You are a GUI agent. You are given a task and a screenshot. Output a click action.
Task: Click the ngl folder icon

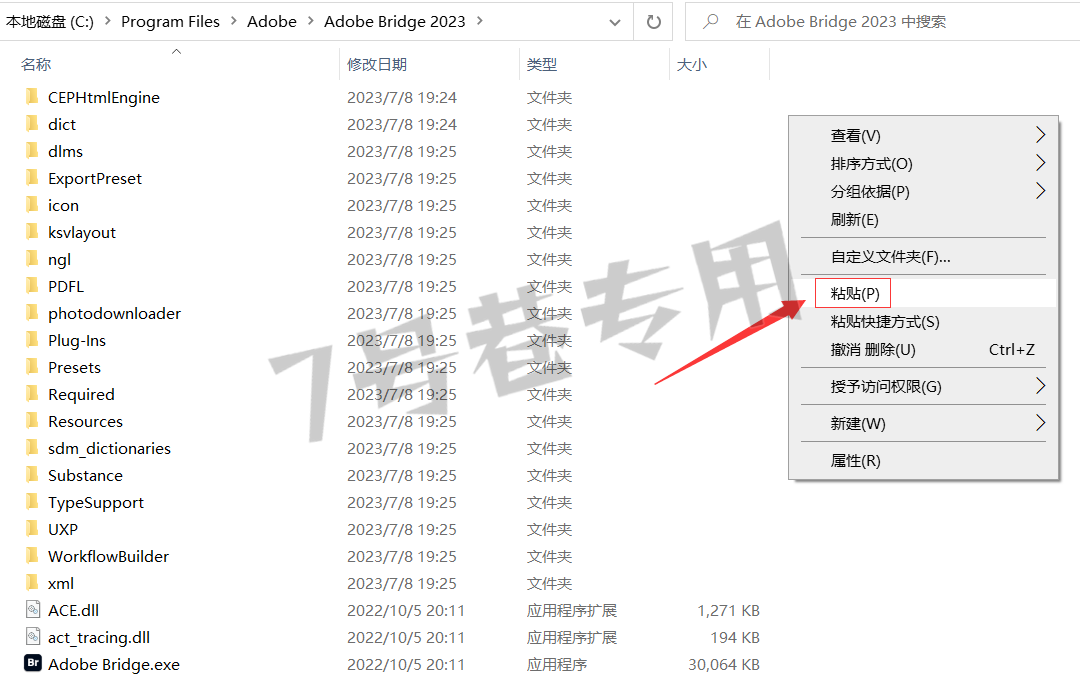[32, 258]
